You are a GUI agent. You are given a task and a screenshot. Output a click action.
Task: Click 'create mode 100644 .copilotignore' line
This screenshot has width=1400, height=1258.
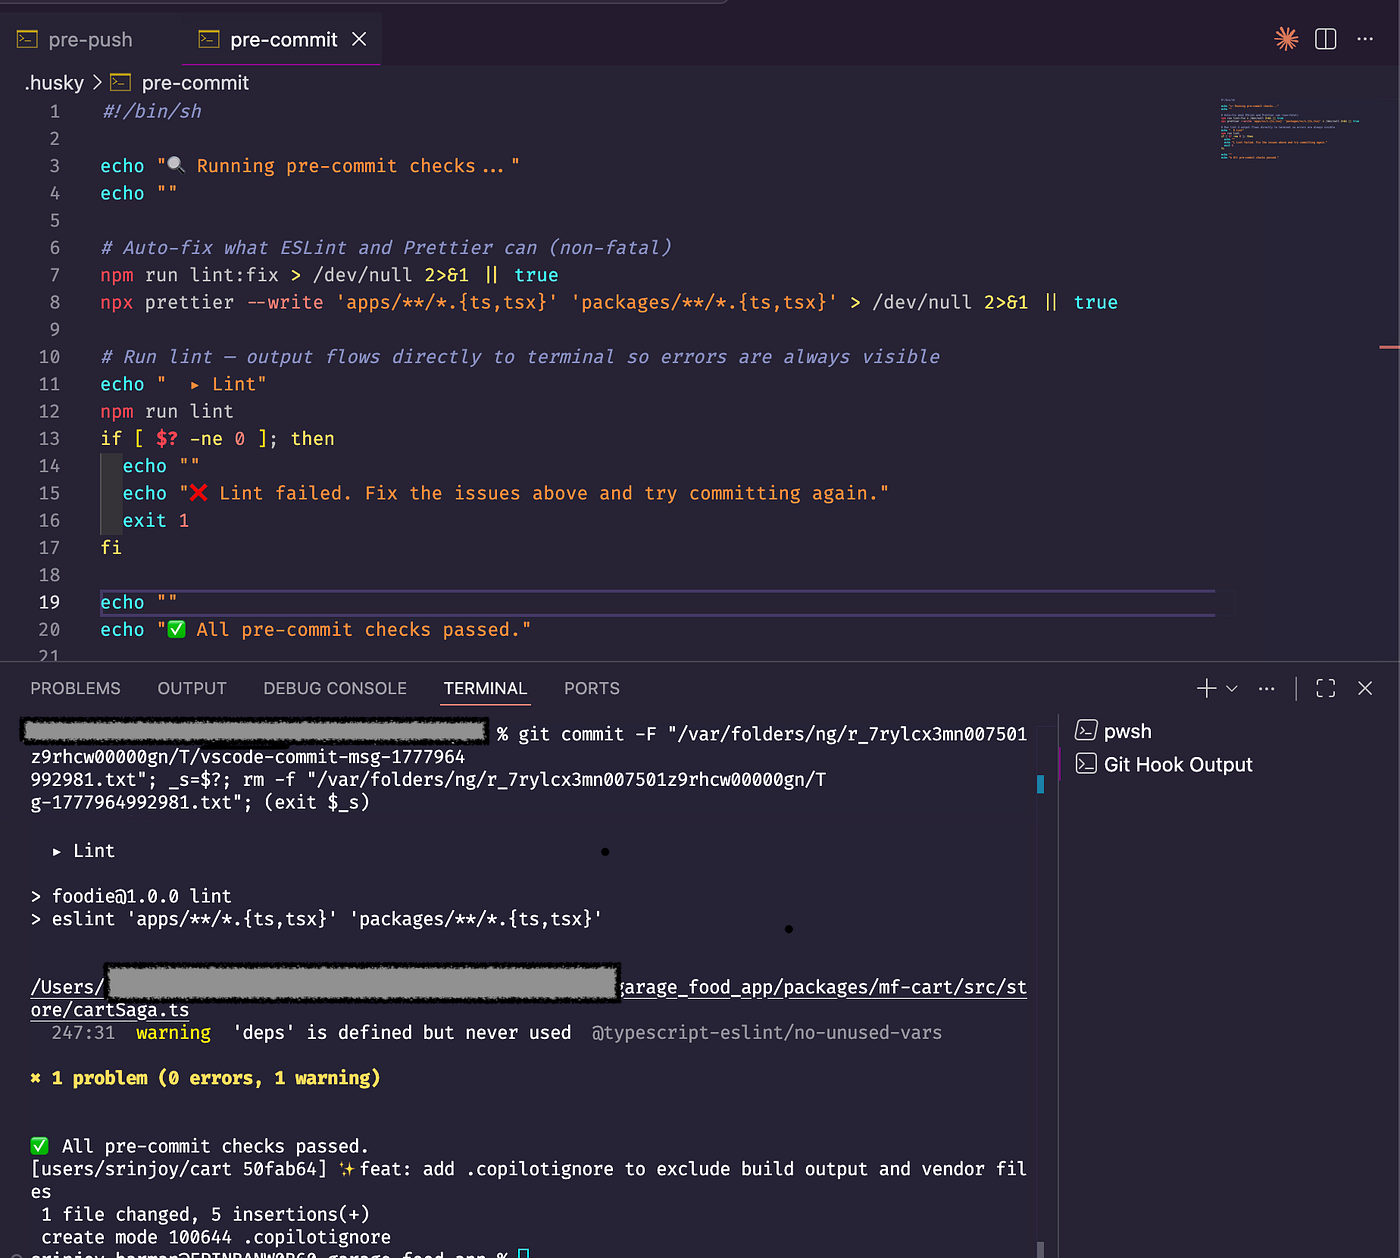216,1237
